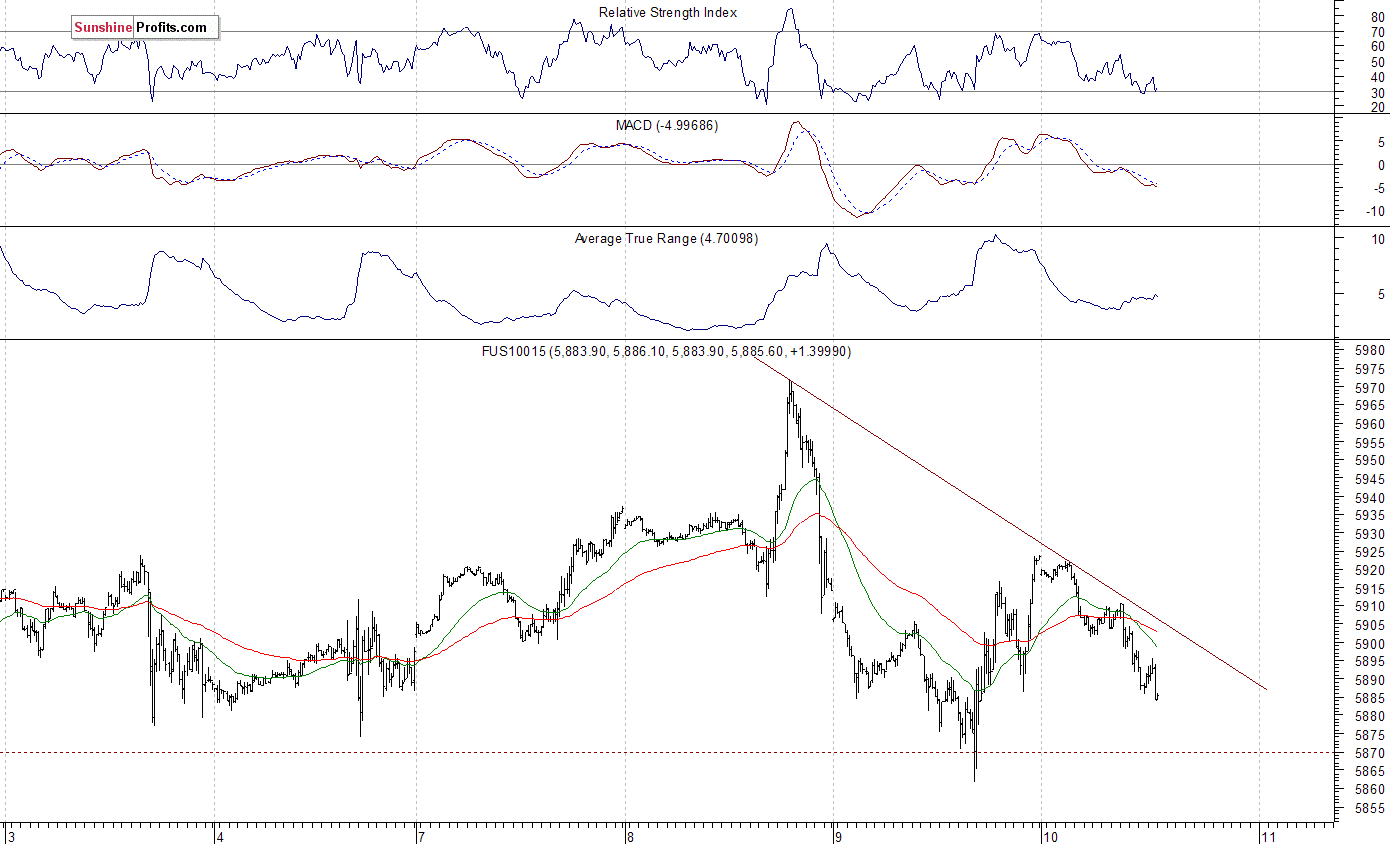Select the 5965 price axis label
The height and width of the screenshot is (844, 1390).
click(1370, 406)
